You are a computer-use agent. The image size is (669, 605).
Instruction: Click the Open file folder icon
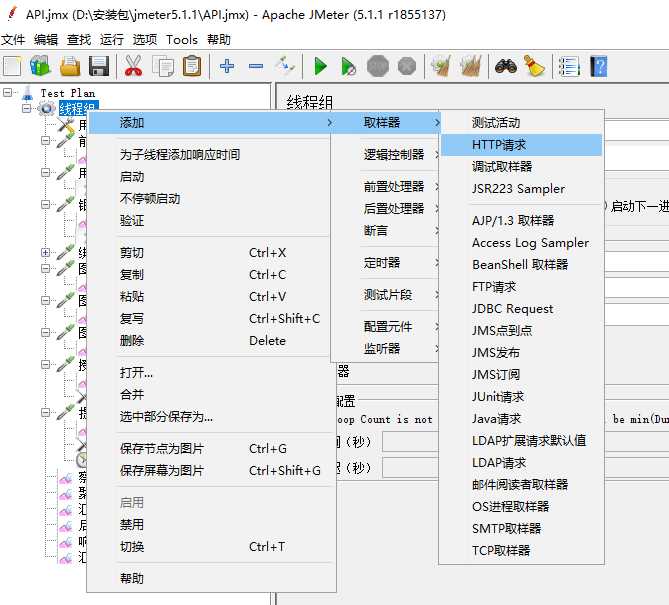tap(70, 67)
